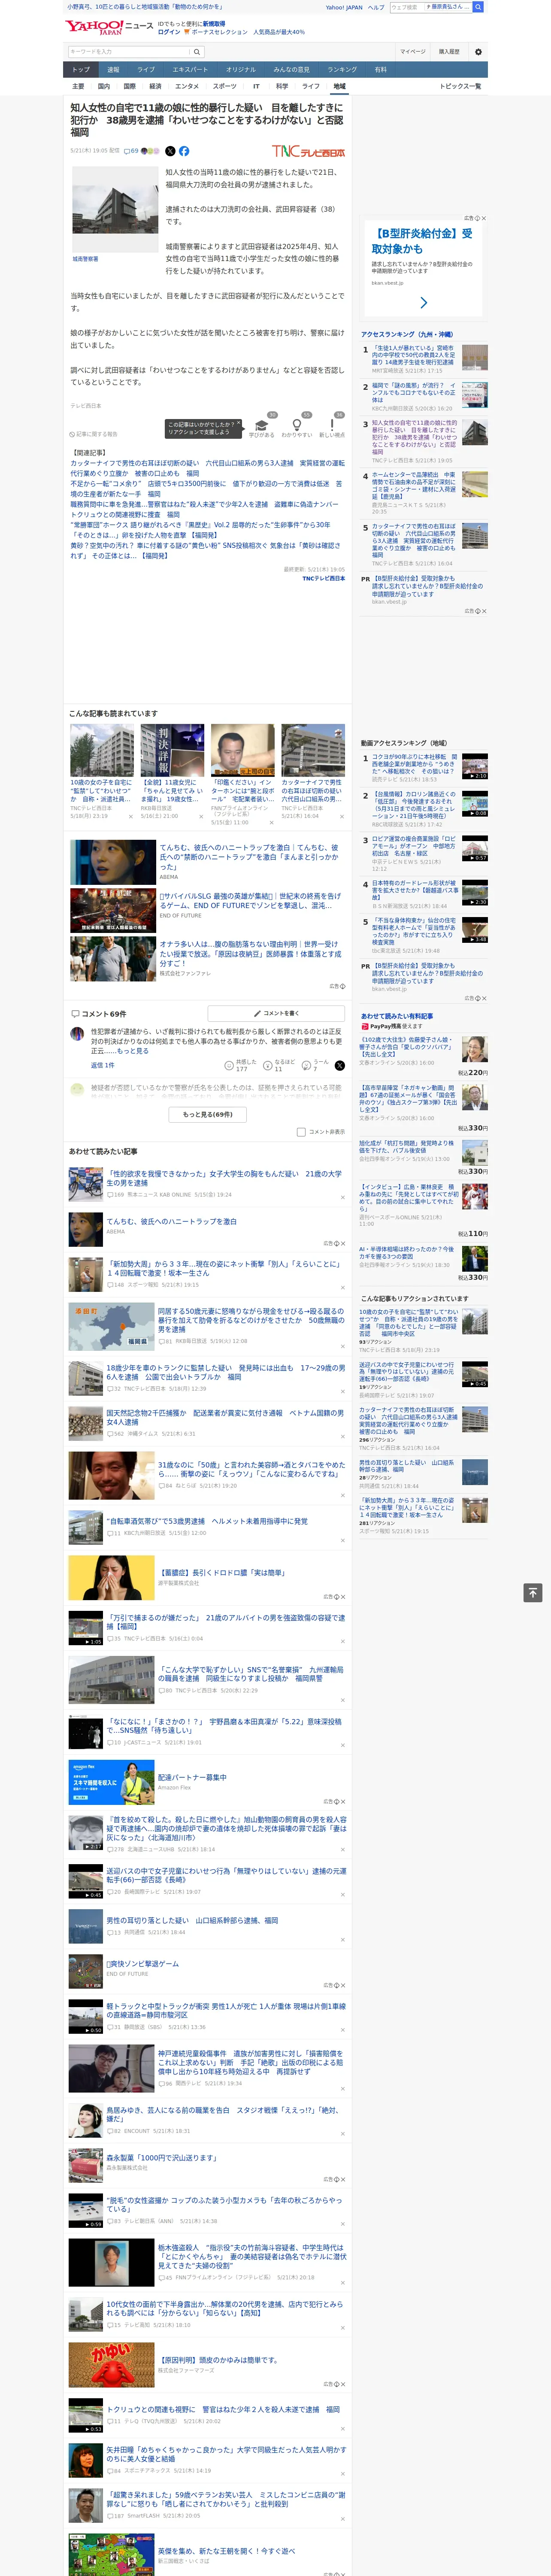551x2576 pixels.
Task: Open the account name dropdown in header
Action: click(x=447, y=7)
